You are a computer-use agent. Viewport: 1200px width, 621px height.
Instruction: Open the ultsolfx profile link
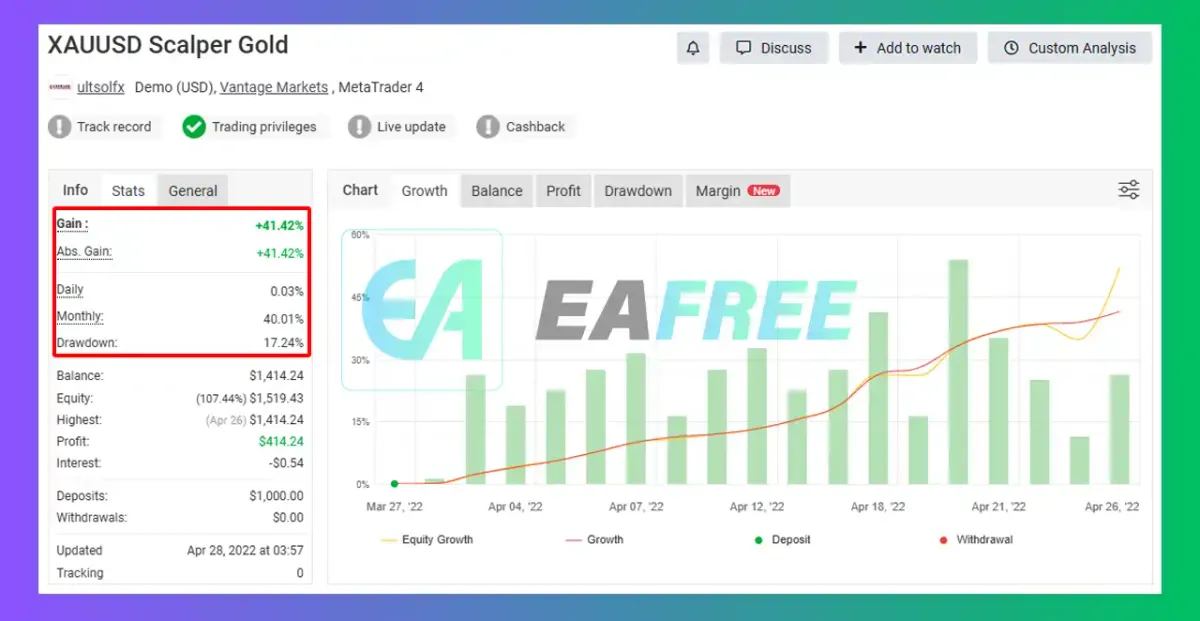[x=101, y=87]
